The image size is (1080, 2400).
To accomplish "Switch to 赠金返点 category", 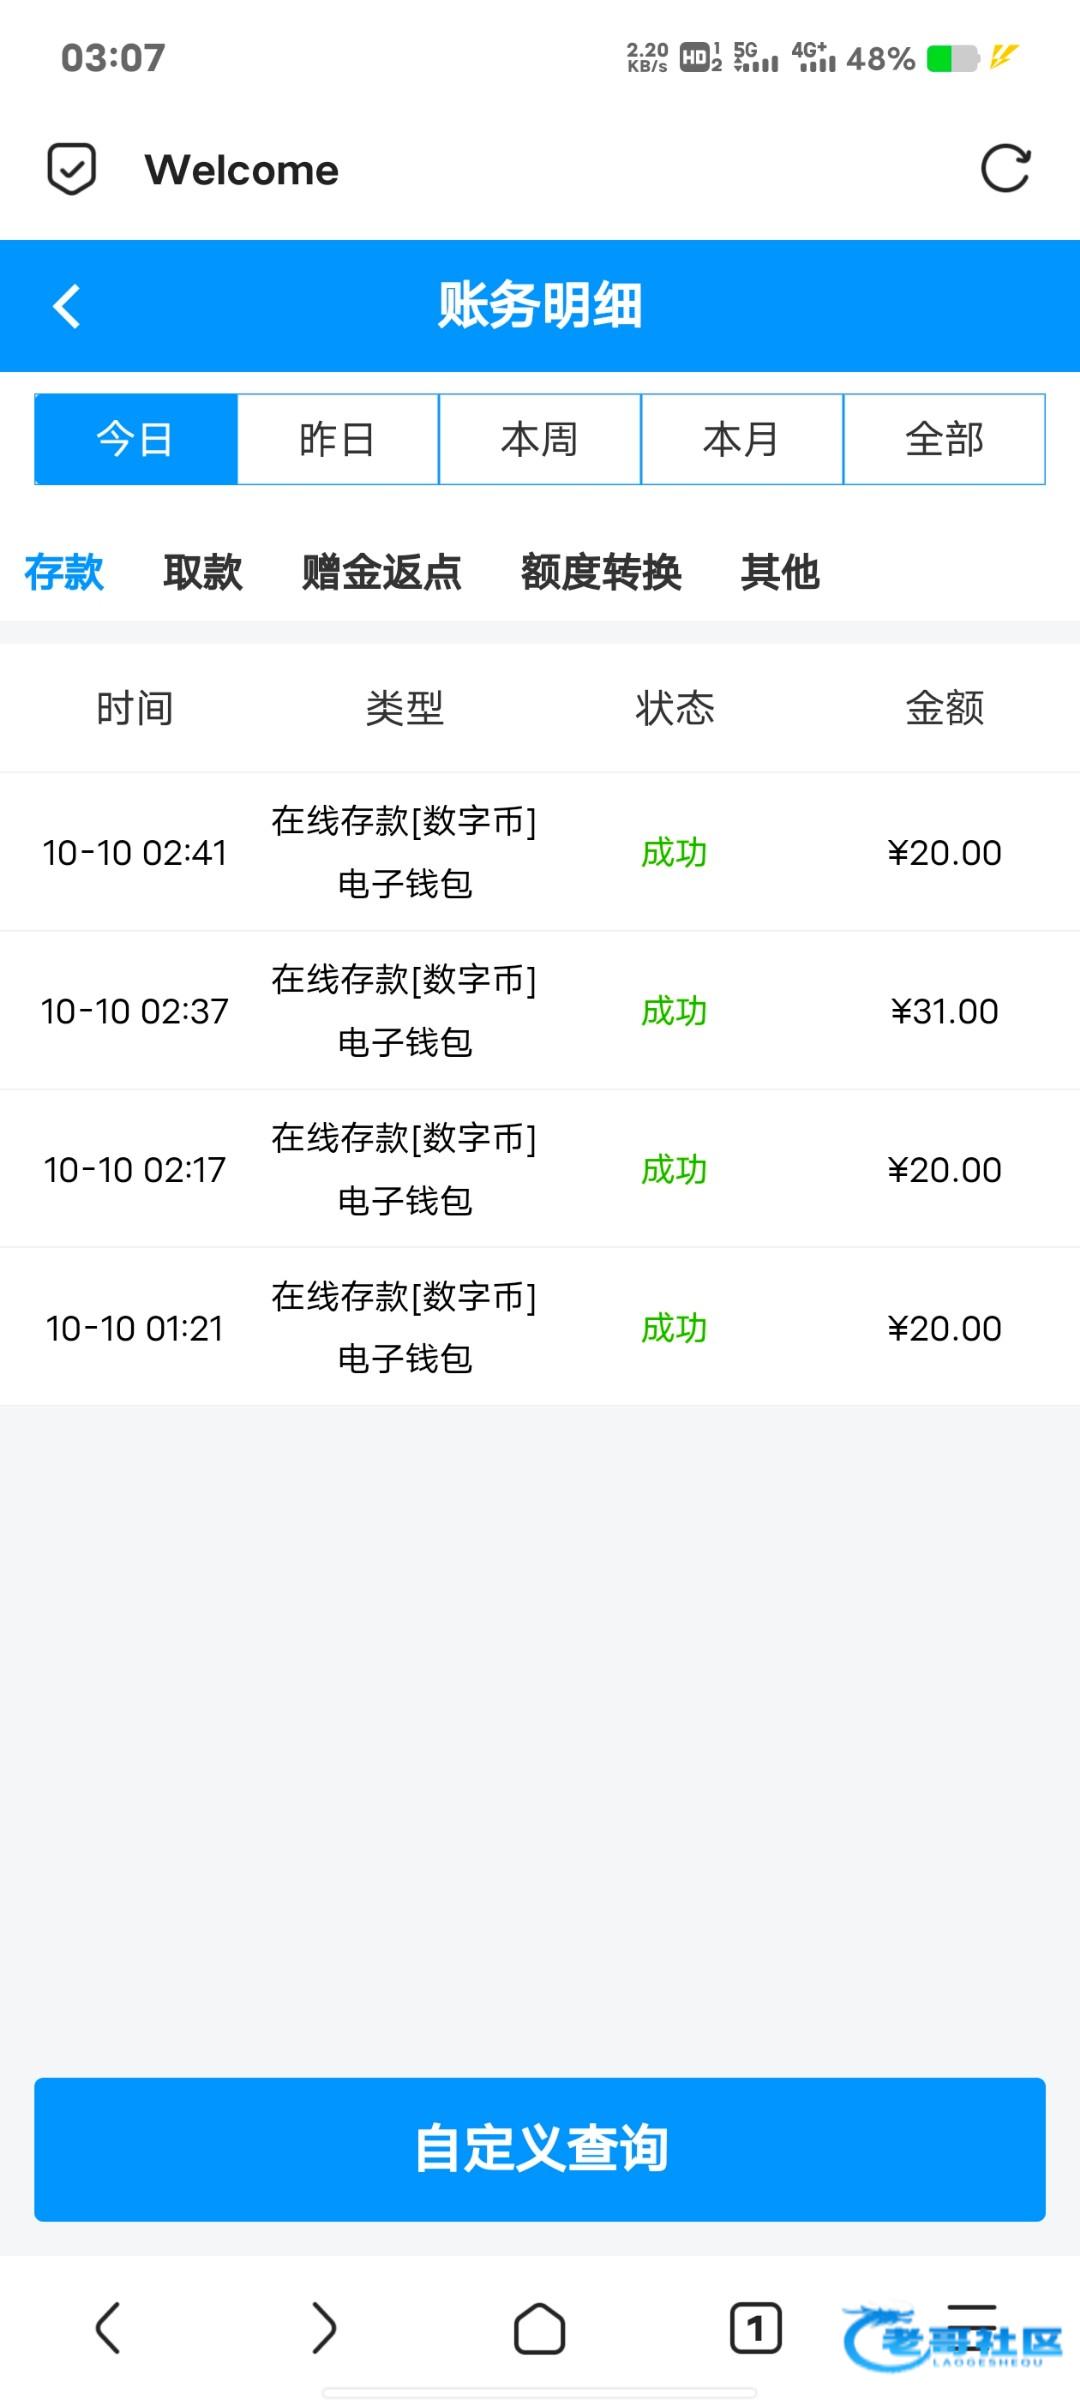I will 382,572.
